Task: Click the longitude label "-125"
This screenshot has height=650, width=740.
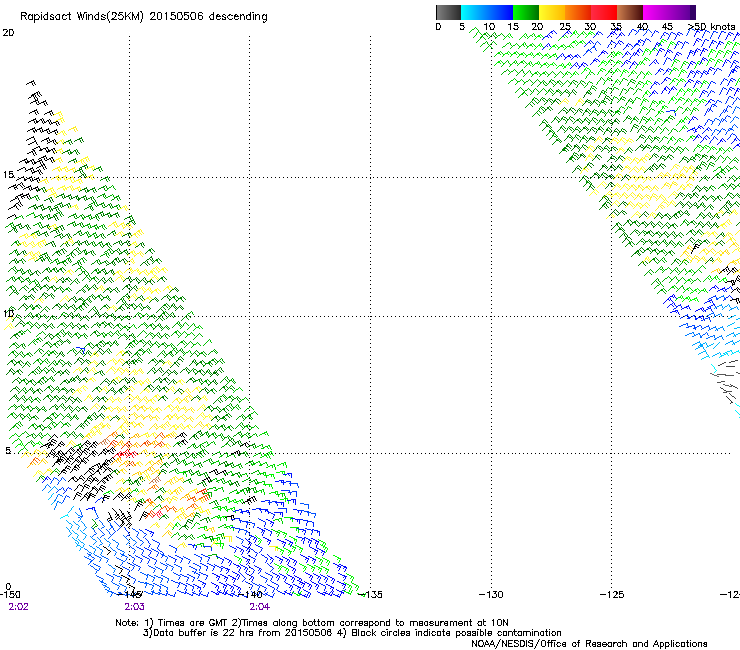Action: coord(612,595)
